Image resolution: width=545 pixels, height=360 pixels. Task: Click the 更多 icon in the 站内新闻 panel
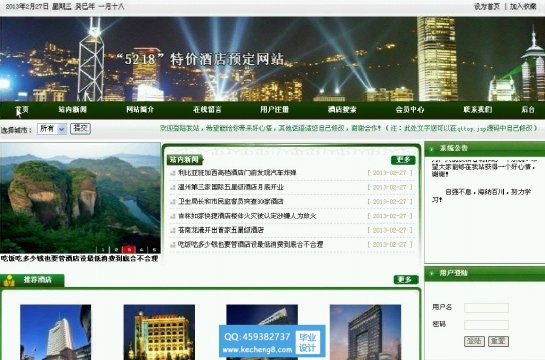403,160
